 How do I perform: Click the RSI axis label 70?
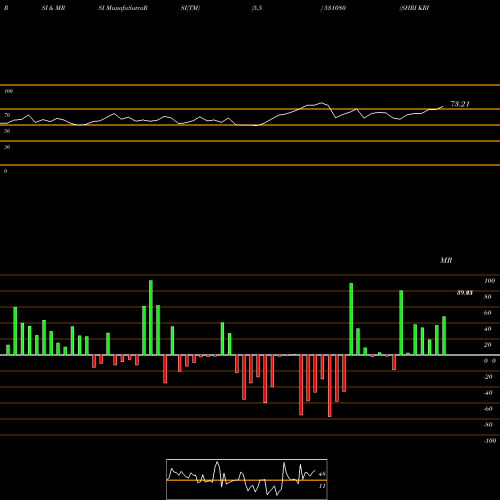(7, 115)
